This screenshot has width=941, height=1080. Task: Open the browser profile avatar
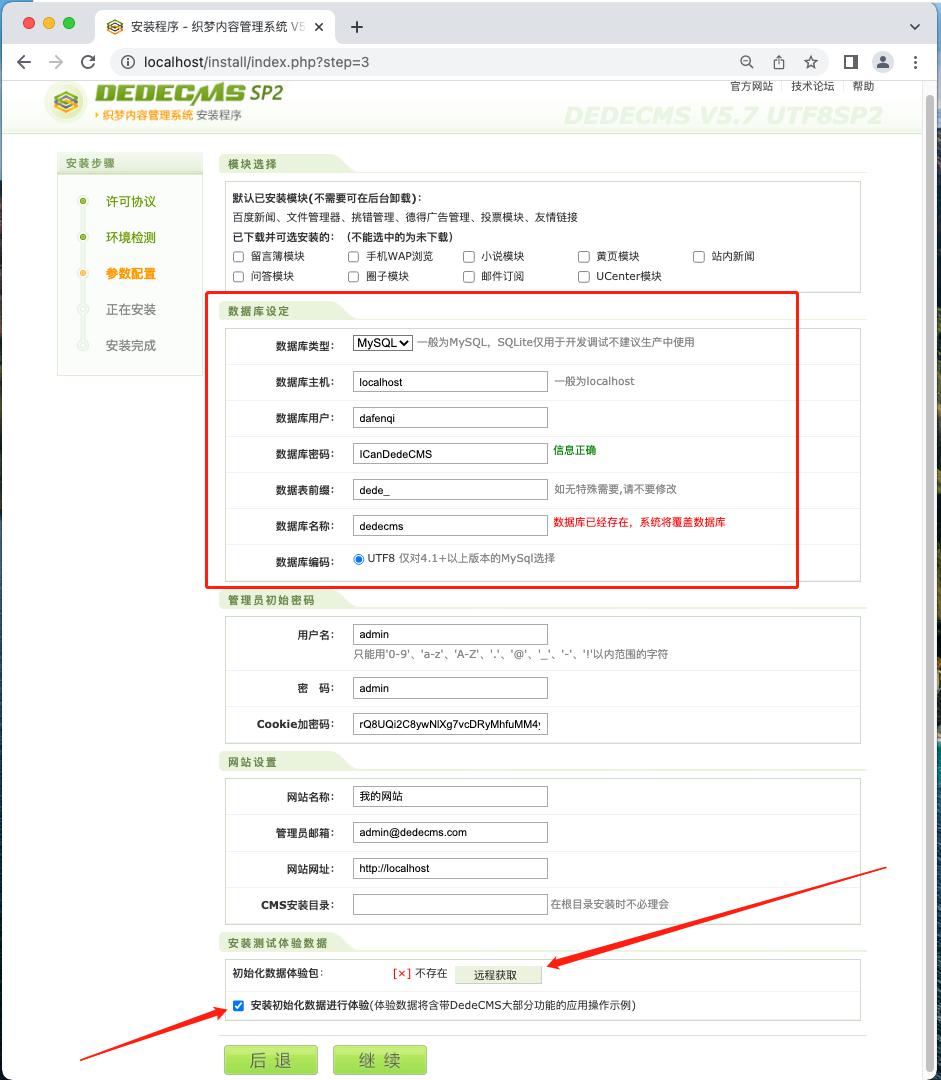pyautogui.click(x=882, y=62)
